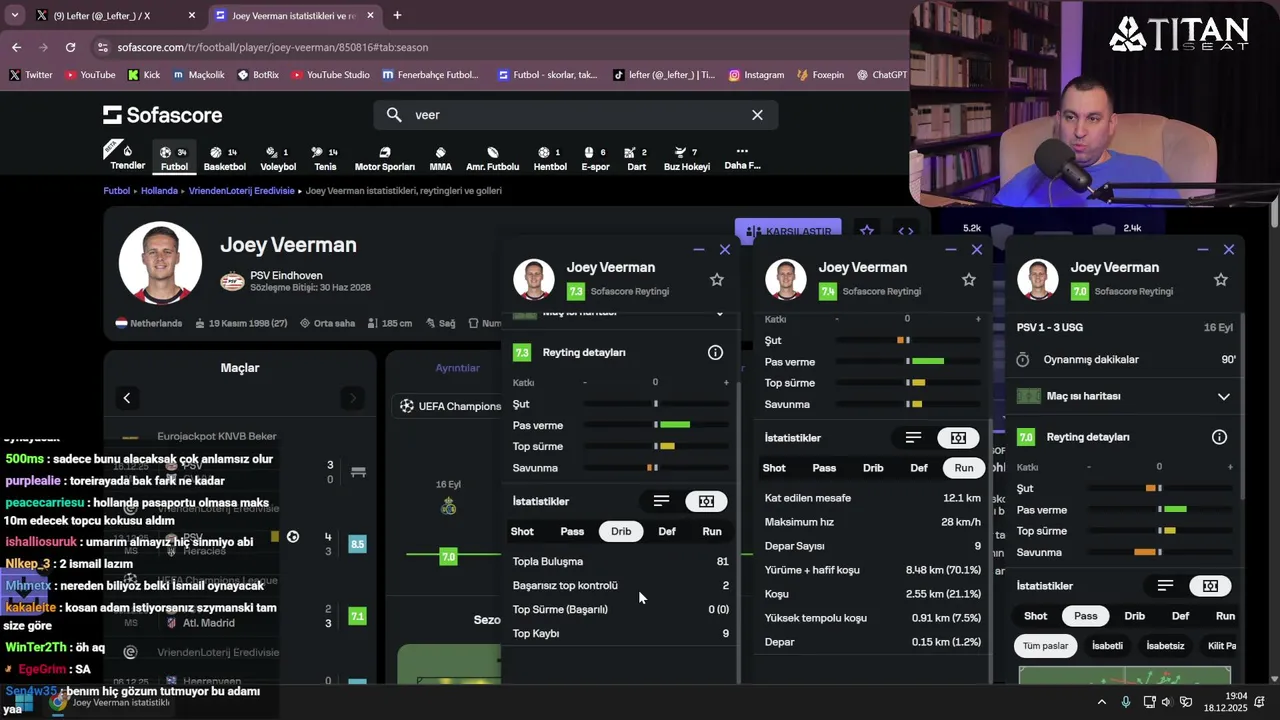Open the UEFA Champions tournament dropdown

click(448, 406)
